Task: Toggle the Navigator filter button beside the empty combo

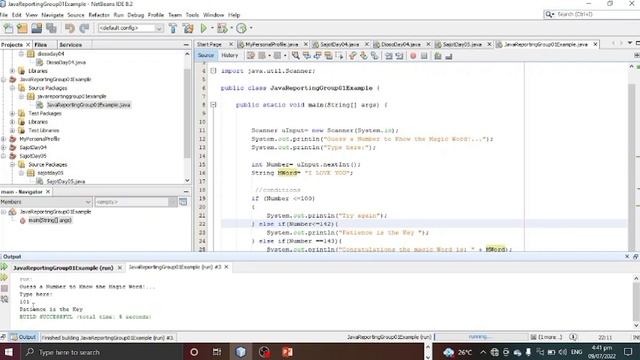Action: [183, 202]
